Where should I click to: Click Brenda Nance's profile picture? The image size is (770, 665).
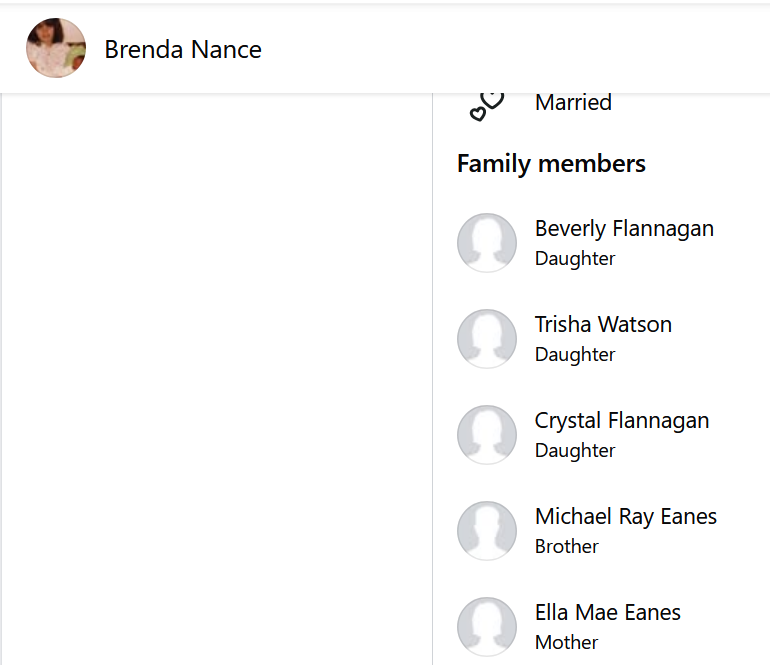[56, 48]
